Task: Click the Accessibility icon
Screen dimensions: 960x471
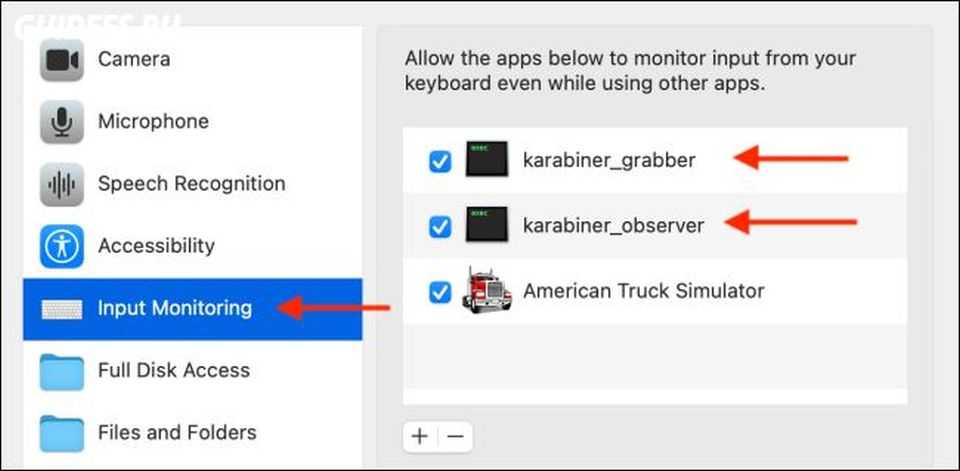Action: click(61, 246)
